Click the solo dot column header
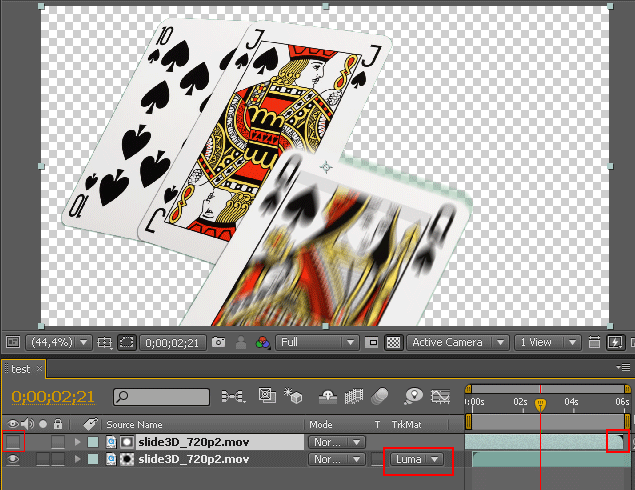This screenshot has height=490, width=635. tap(43, 424)
